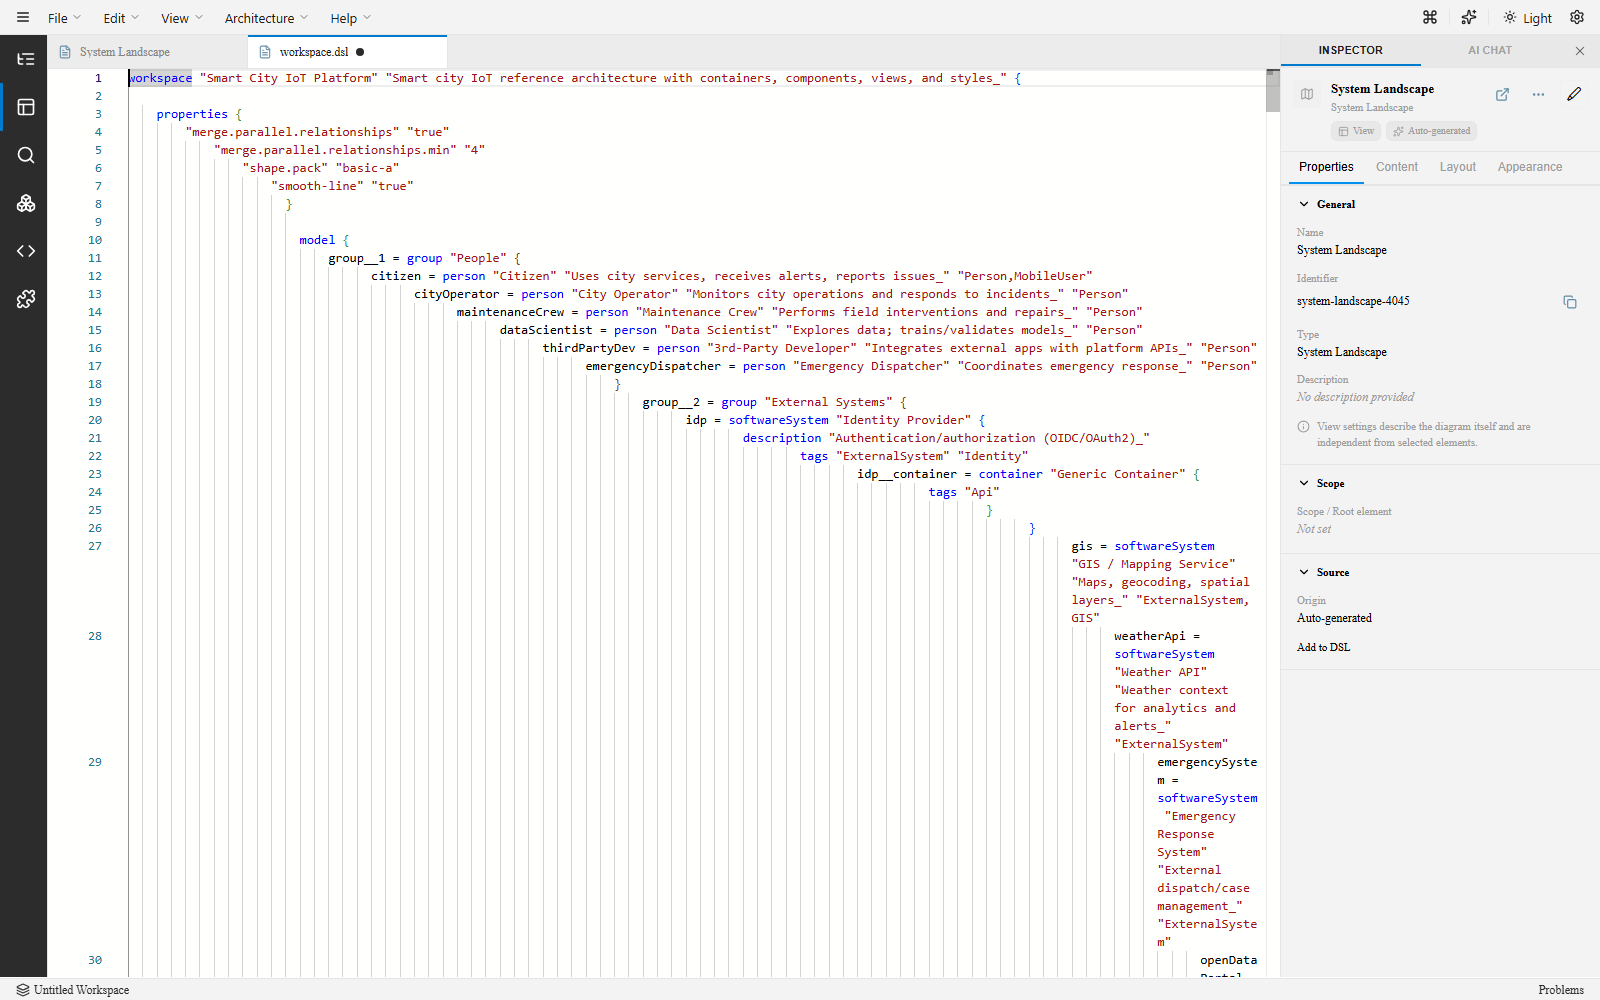
Task: Open the Architecture menu dropdown
Action: point(266,18)
